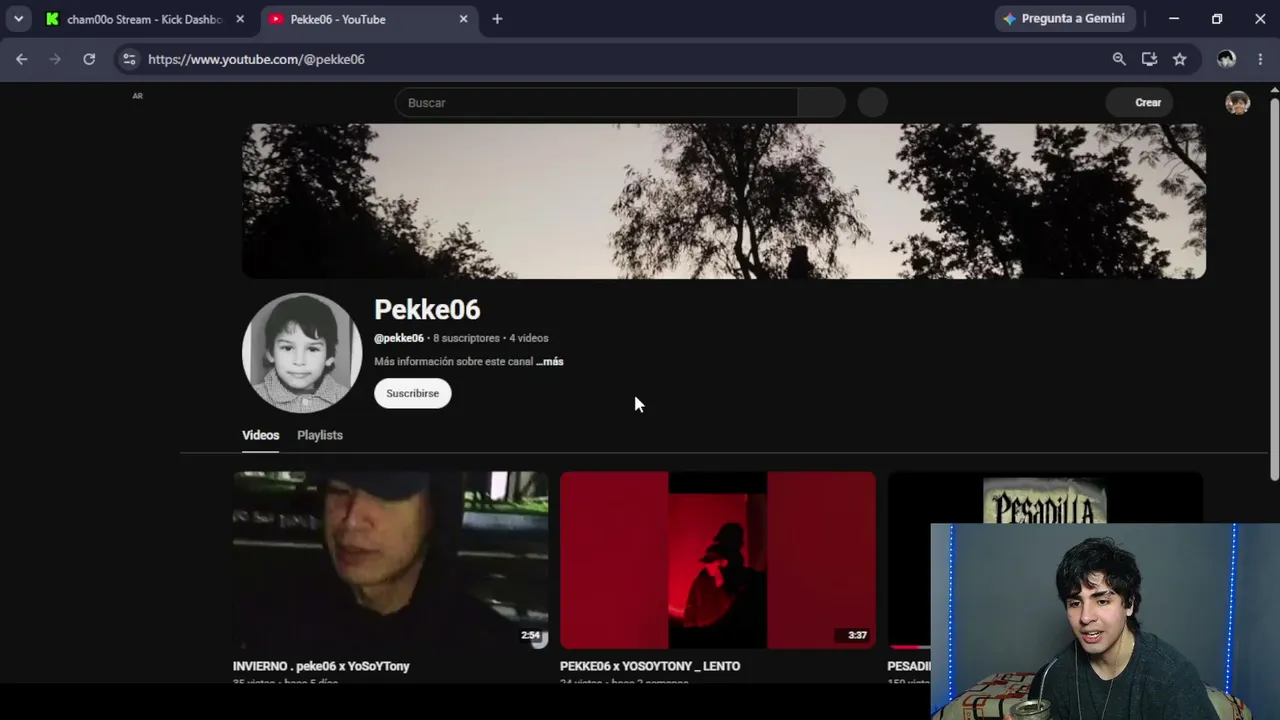Screen dimensions: 1280x720
Task: Select the Pekke06 - YouTube browser tab
Action: coord(368,19)
